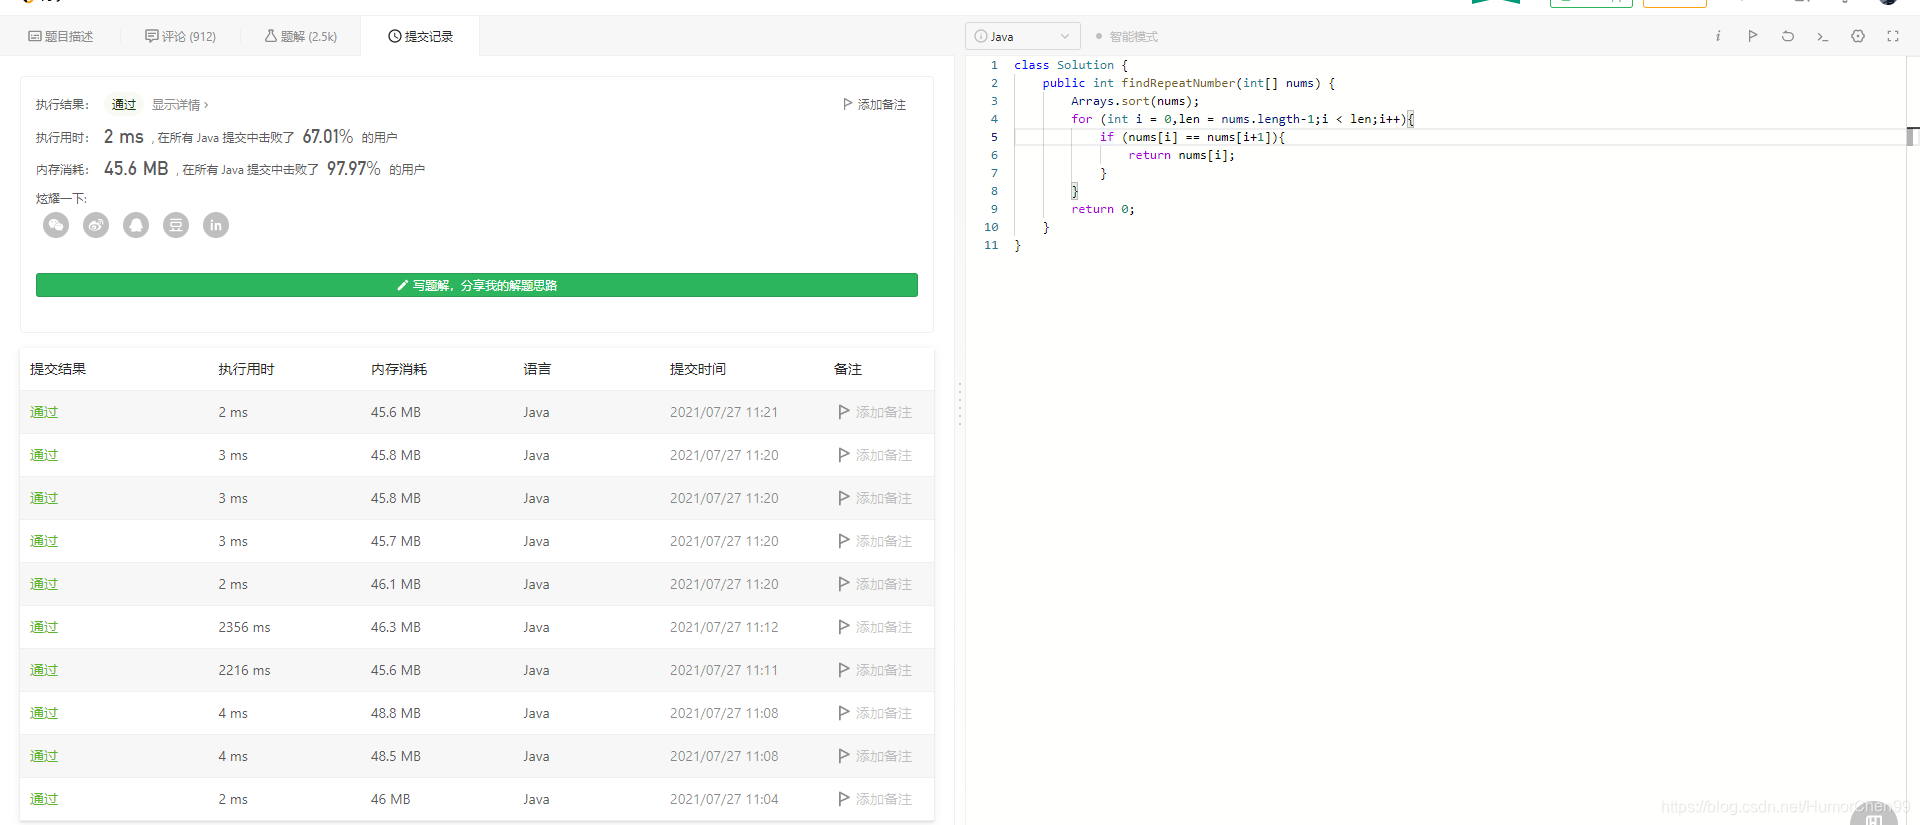Select the 提交记录 tab
Screen dimensions: 1920x825
(421, 36)
